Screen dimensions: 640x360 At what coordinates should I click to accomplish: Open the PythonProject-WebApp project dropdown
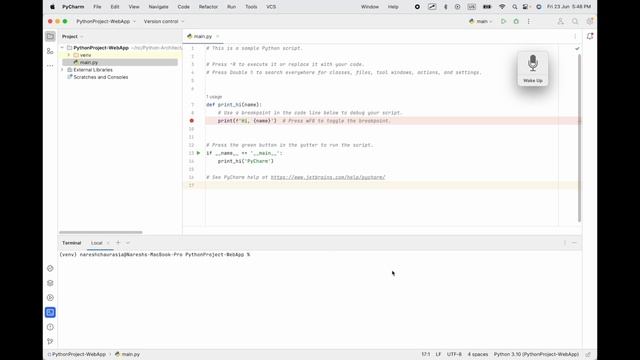pos(106,21)
